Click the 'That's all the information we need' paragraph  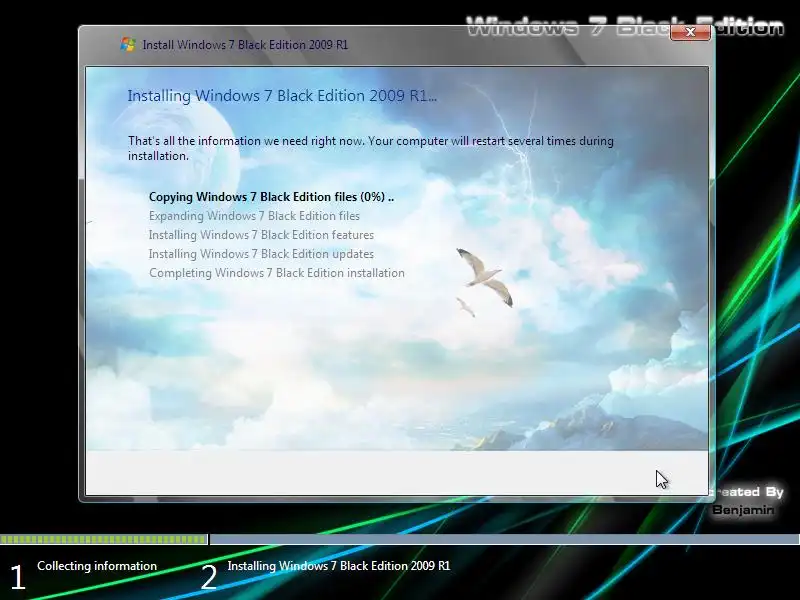click(370, 148)
